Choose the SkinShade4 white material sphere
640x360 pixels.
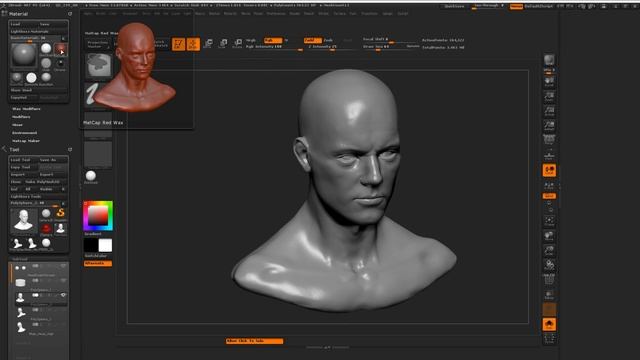pos(46,49)
